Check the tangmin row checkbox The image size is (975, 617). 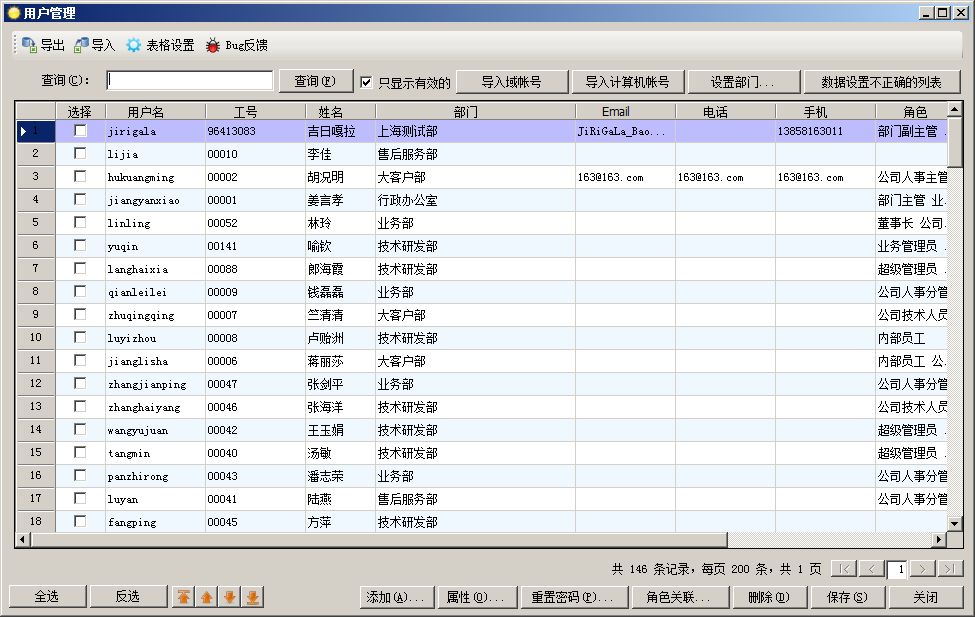tap(80, 452)
